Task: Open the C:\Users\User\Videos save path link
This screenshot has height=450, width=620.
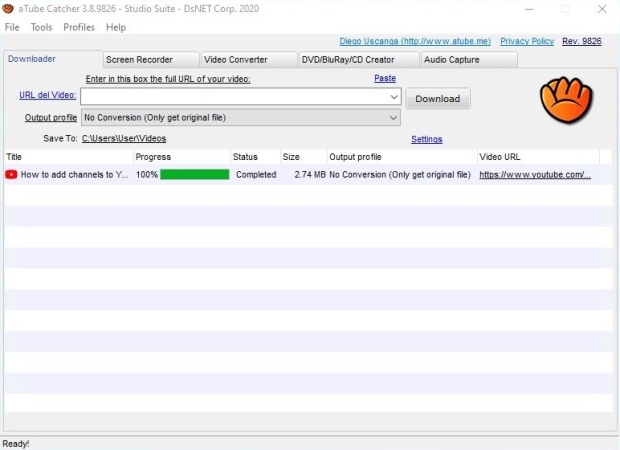Action: click(x=124, y=139)
